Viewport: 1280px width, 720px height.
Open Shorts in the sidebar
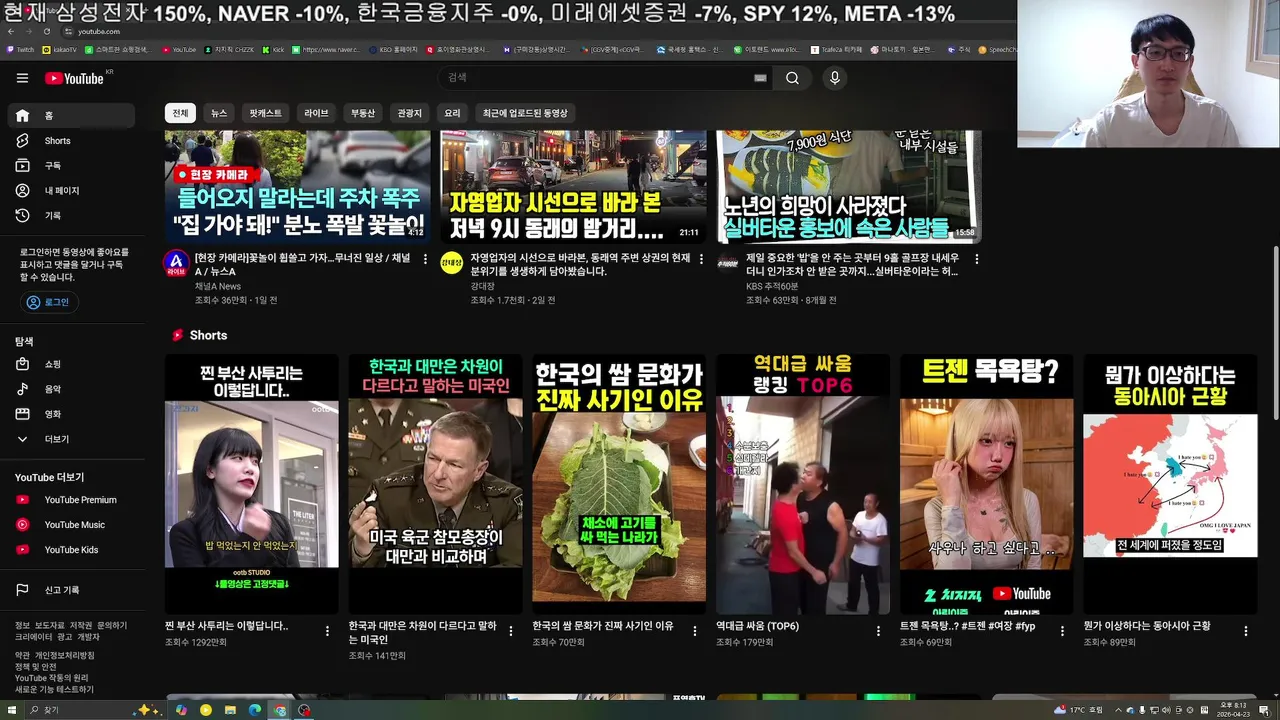72,141
